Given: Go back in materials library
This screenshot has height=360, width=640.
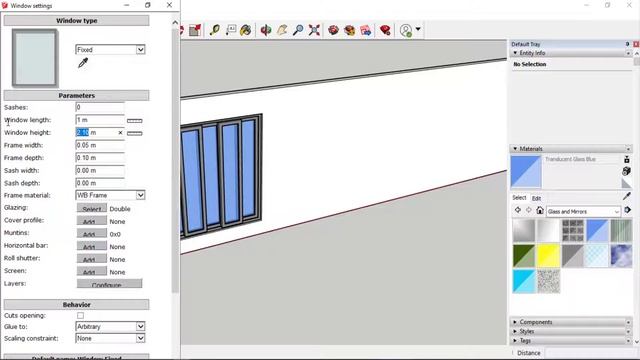Looking at the screenshot, I should click(518, 210).
